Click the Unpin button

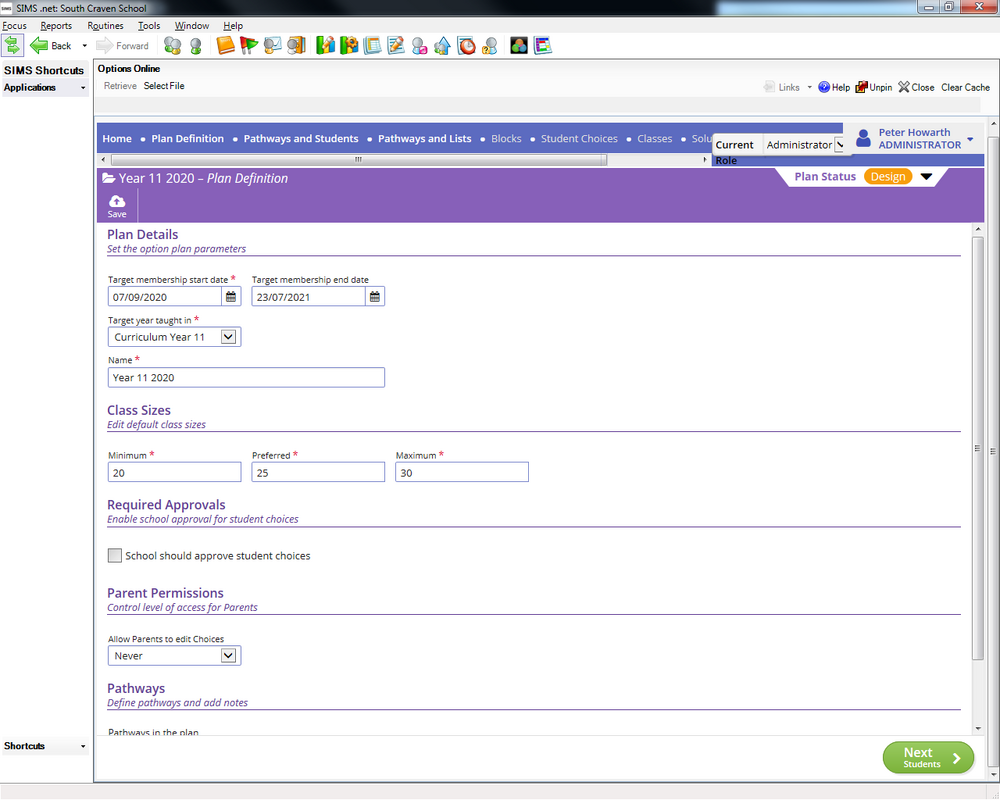pos(874,87)
